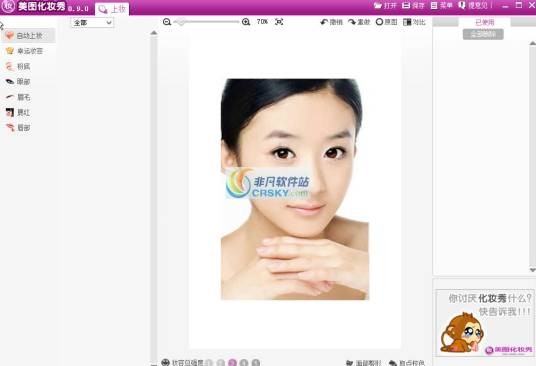Switch to the 已使用 tab
This screenshot has width=536, height=366.
[x=484, y=22]
